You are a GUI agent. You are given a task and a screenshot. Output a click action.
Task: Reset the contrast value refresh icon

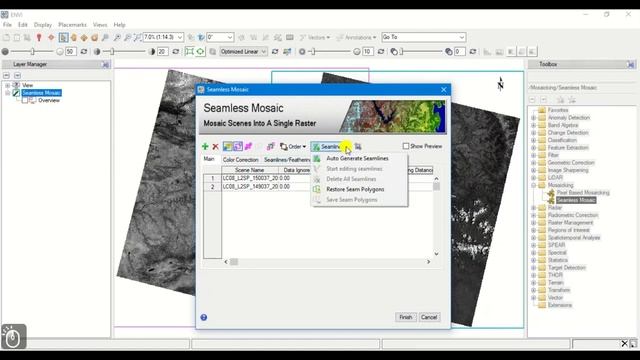coord(176,52)
